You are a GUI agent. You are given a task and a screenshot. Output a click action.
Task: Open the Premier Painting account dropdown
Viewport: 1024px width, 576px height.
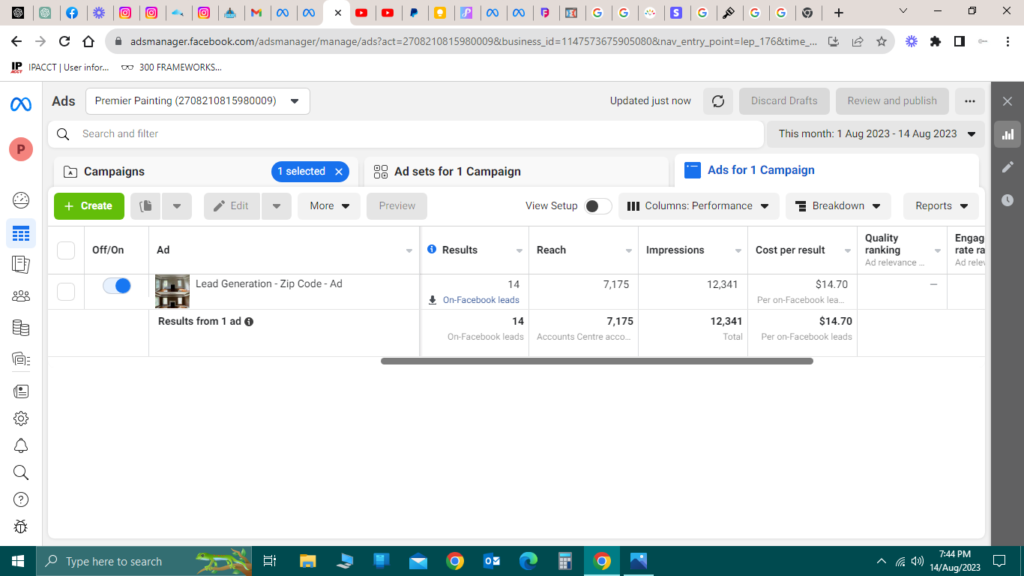pyautogui.click(x=198, y=101)
